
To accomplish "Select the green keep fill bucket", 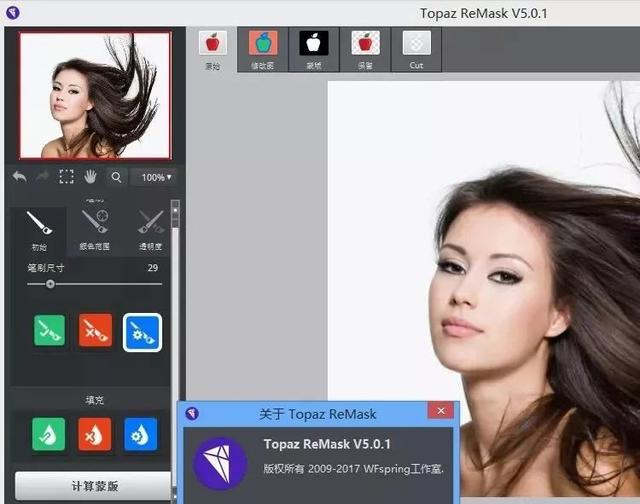I will tap(49, 434).
